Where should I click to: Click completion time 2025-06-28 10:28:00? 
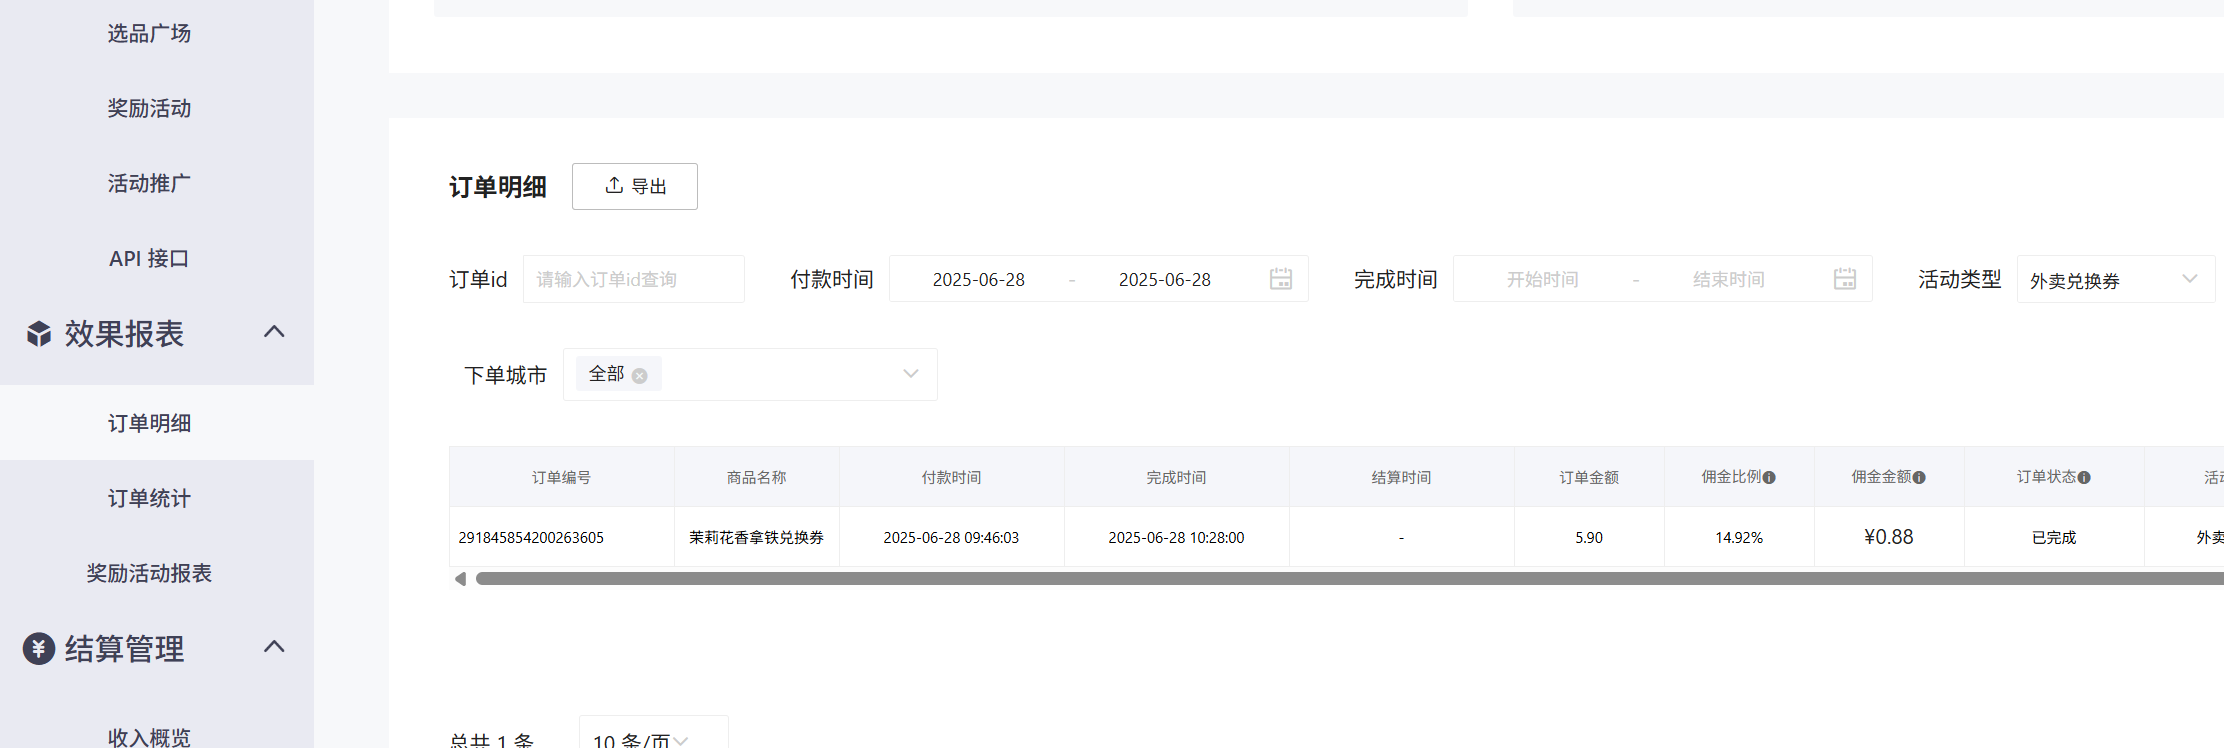click(x=1176, y=538)
